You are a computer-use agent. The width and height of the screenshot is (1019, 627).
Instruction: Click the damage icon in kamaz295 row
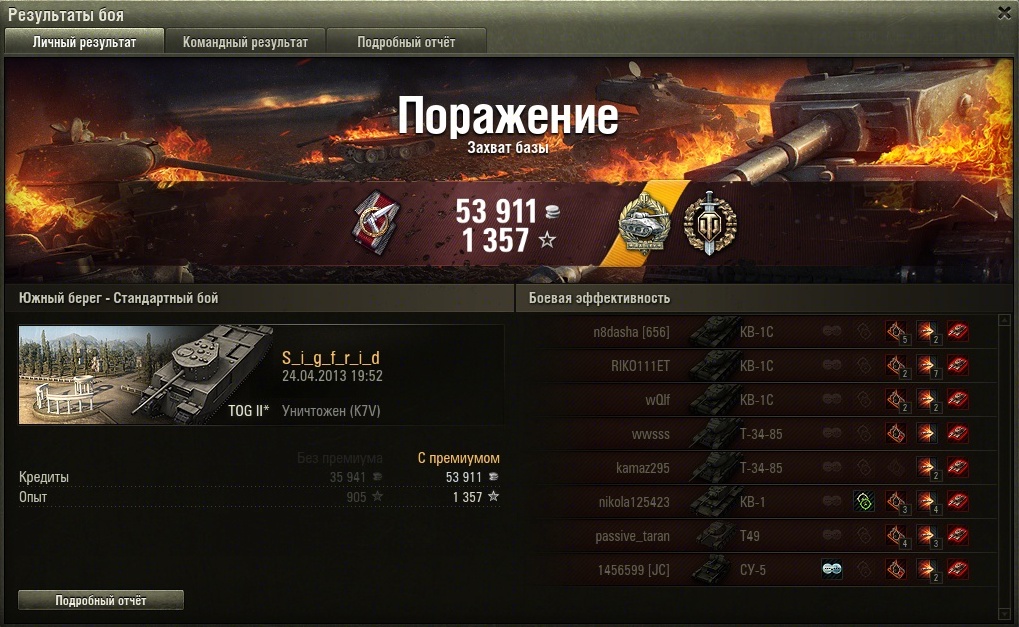point(927,468)
